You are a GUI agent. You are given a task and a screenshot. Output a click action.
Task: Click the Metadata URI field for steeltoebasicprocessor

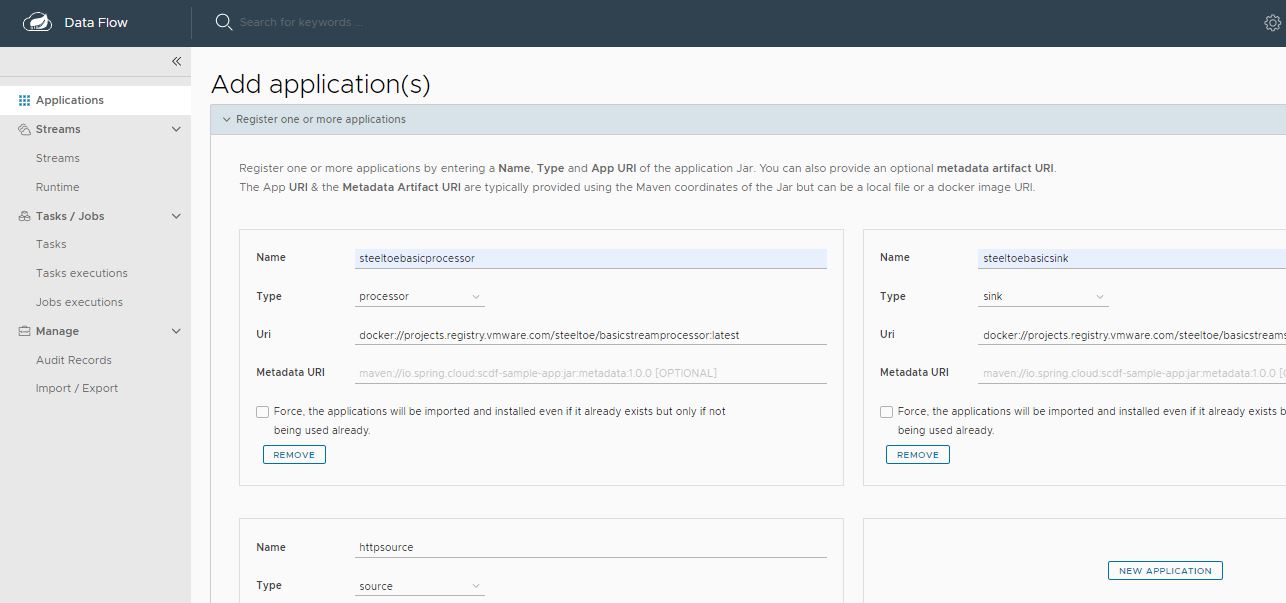[592, 372]
